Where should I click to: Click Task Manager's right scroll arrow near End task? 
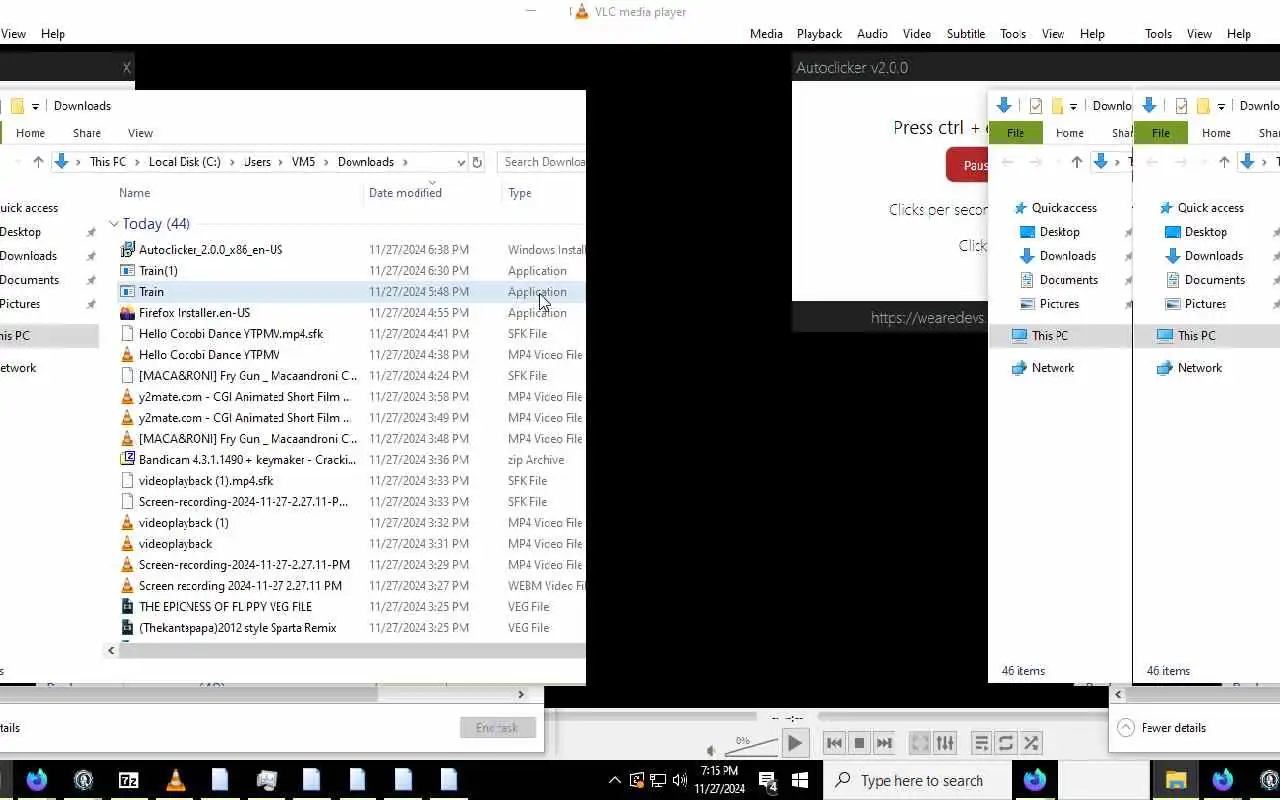pos(520,694)
